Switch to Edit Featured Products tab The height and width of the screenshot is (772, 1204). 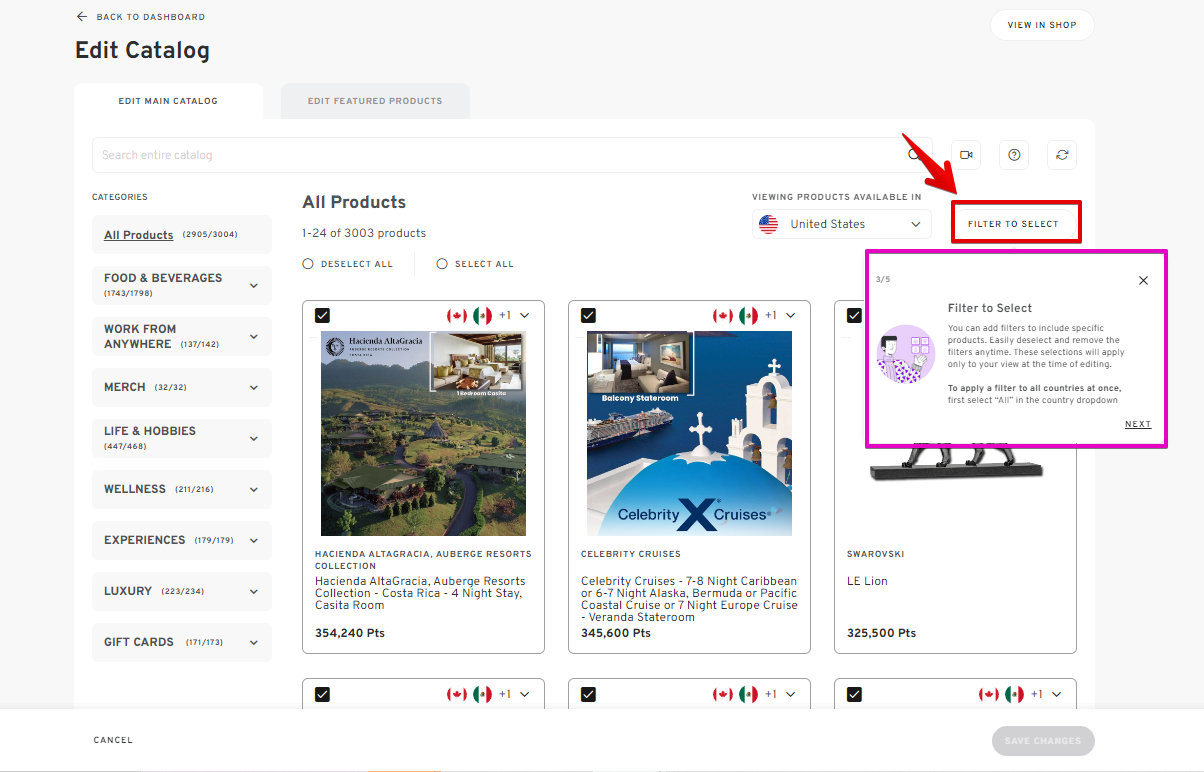375,101
